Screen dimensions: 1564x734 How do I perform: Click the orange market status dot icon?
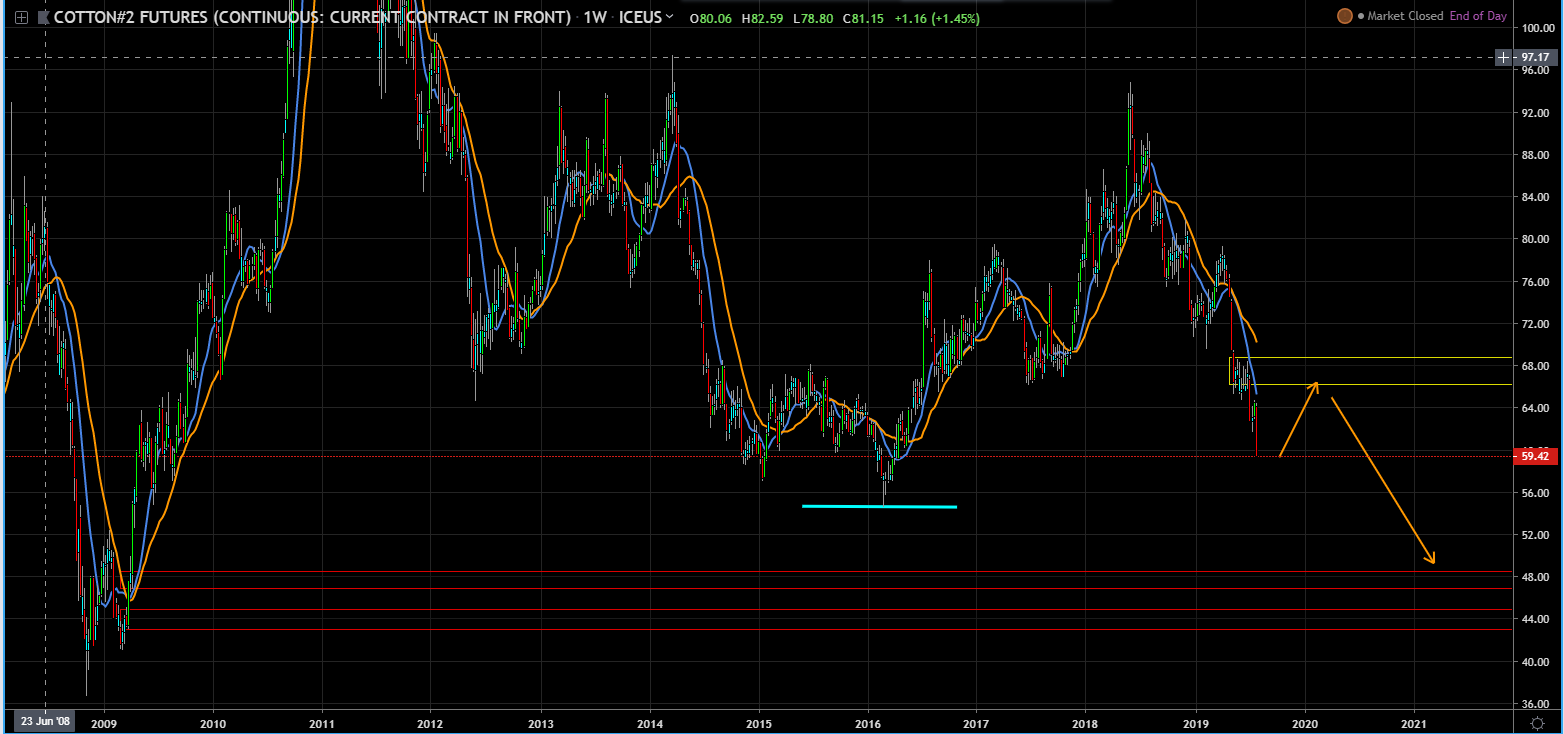pyautogui.click(x=1345, y=16)
